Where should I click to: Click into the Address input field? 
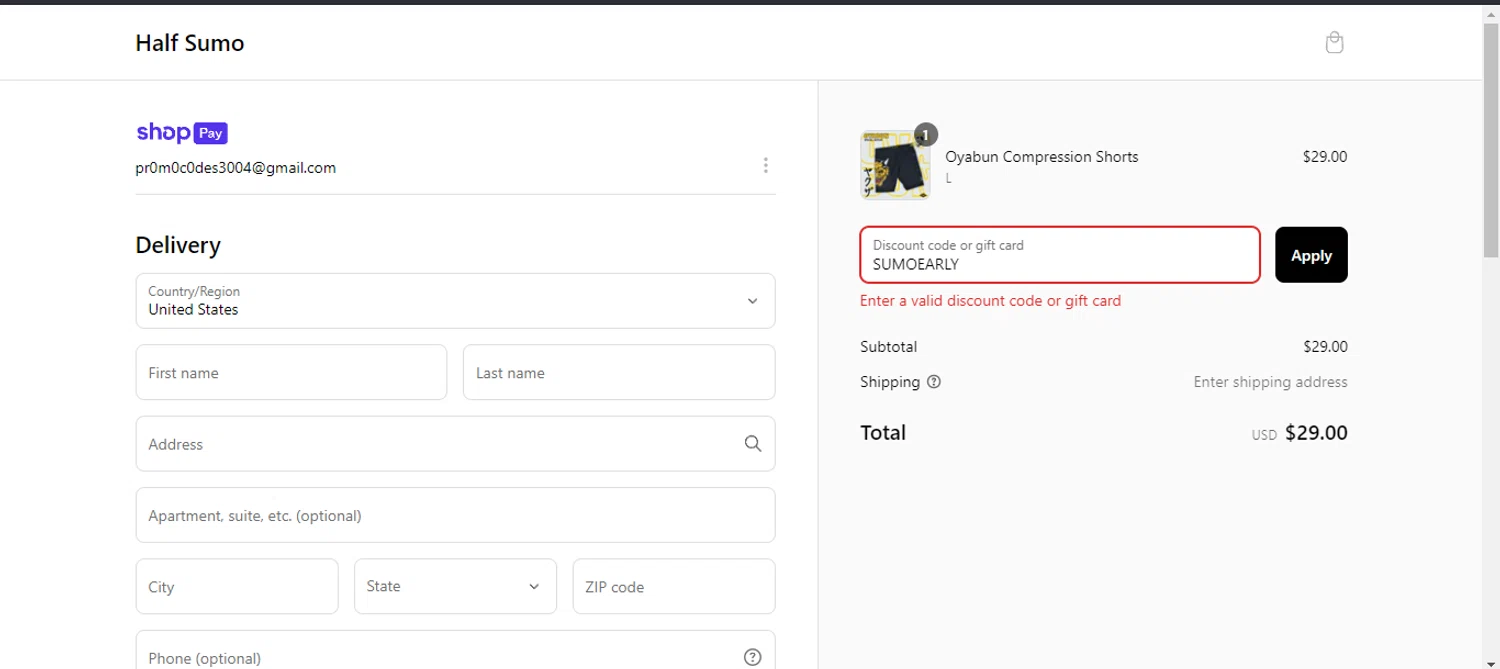tap(455, 444)
